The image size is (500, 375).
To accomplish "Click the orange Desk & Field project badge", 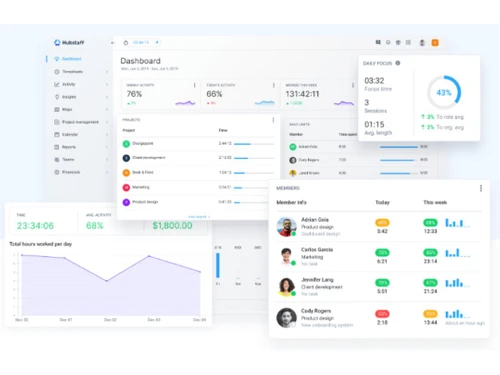I will pos(126,173).
